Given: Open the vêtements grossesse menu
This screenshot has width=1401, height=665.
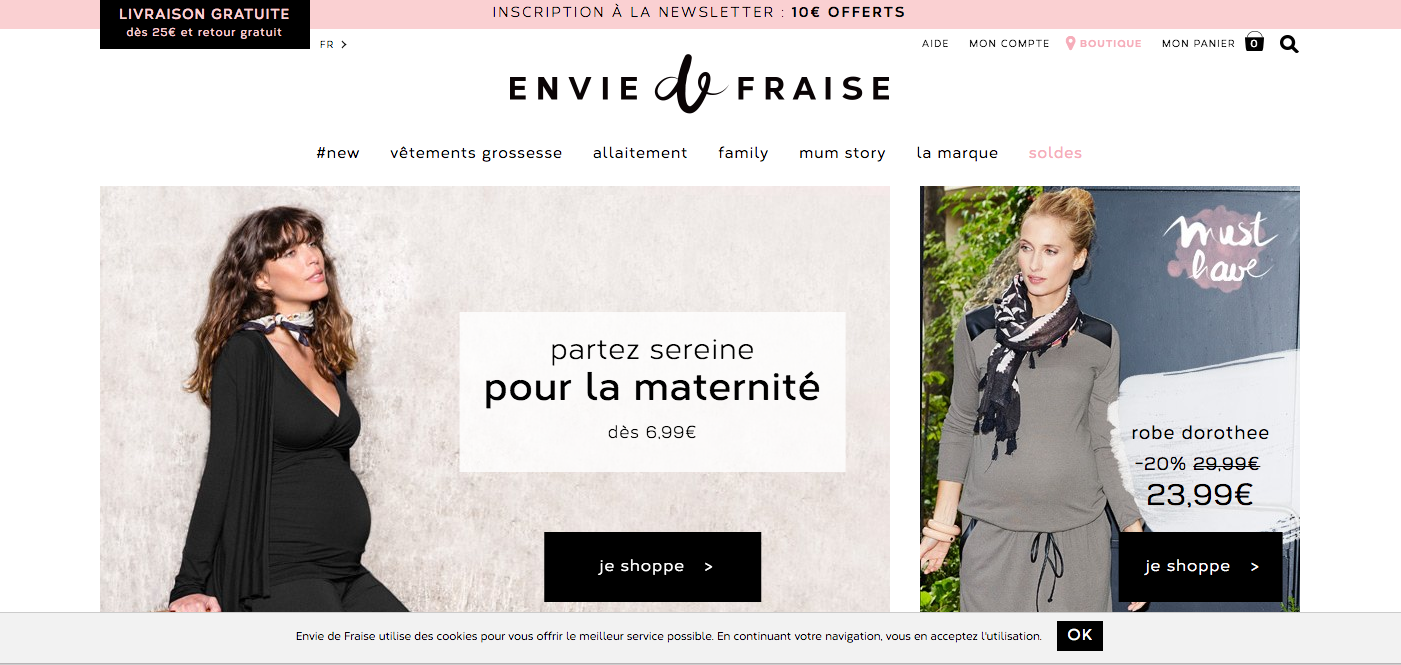Looking at the screenshot, I should [476, 153].
